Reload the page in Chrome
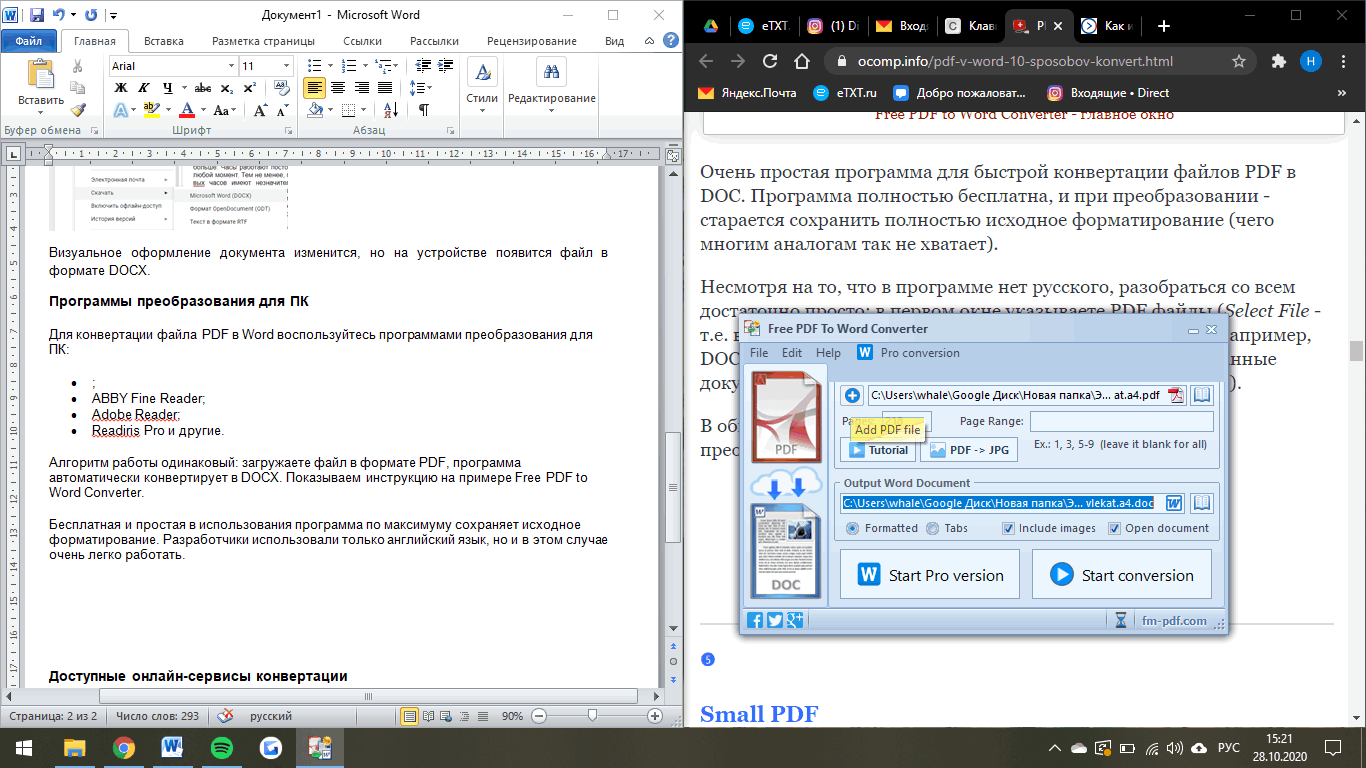1366x768 pixels. click(771, 61)
